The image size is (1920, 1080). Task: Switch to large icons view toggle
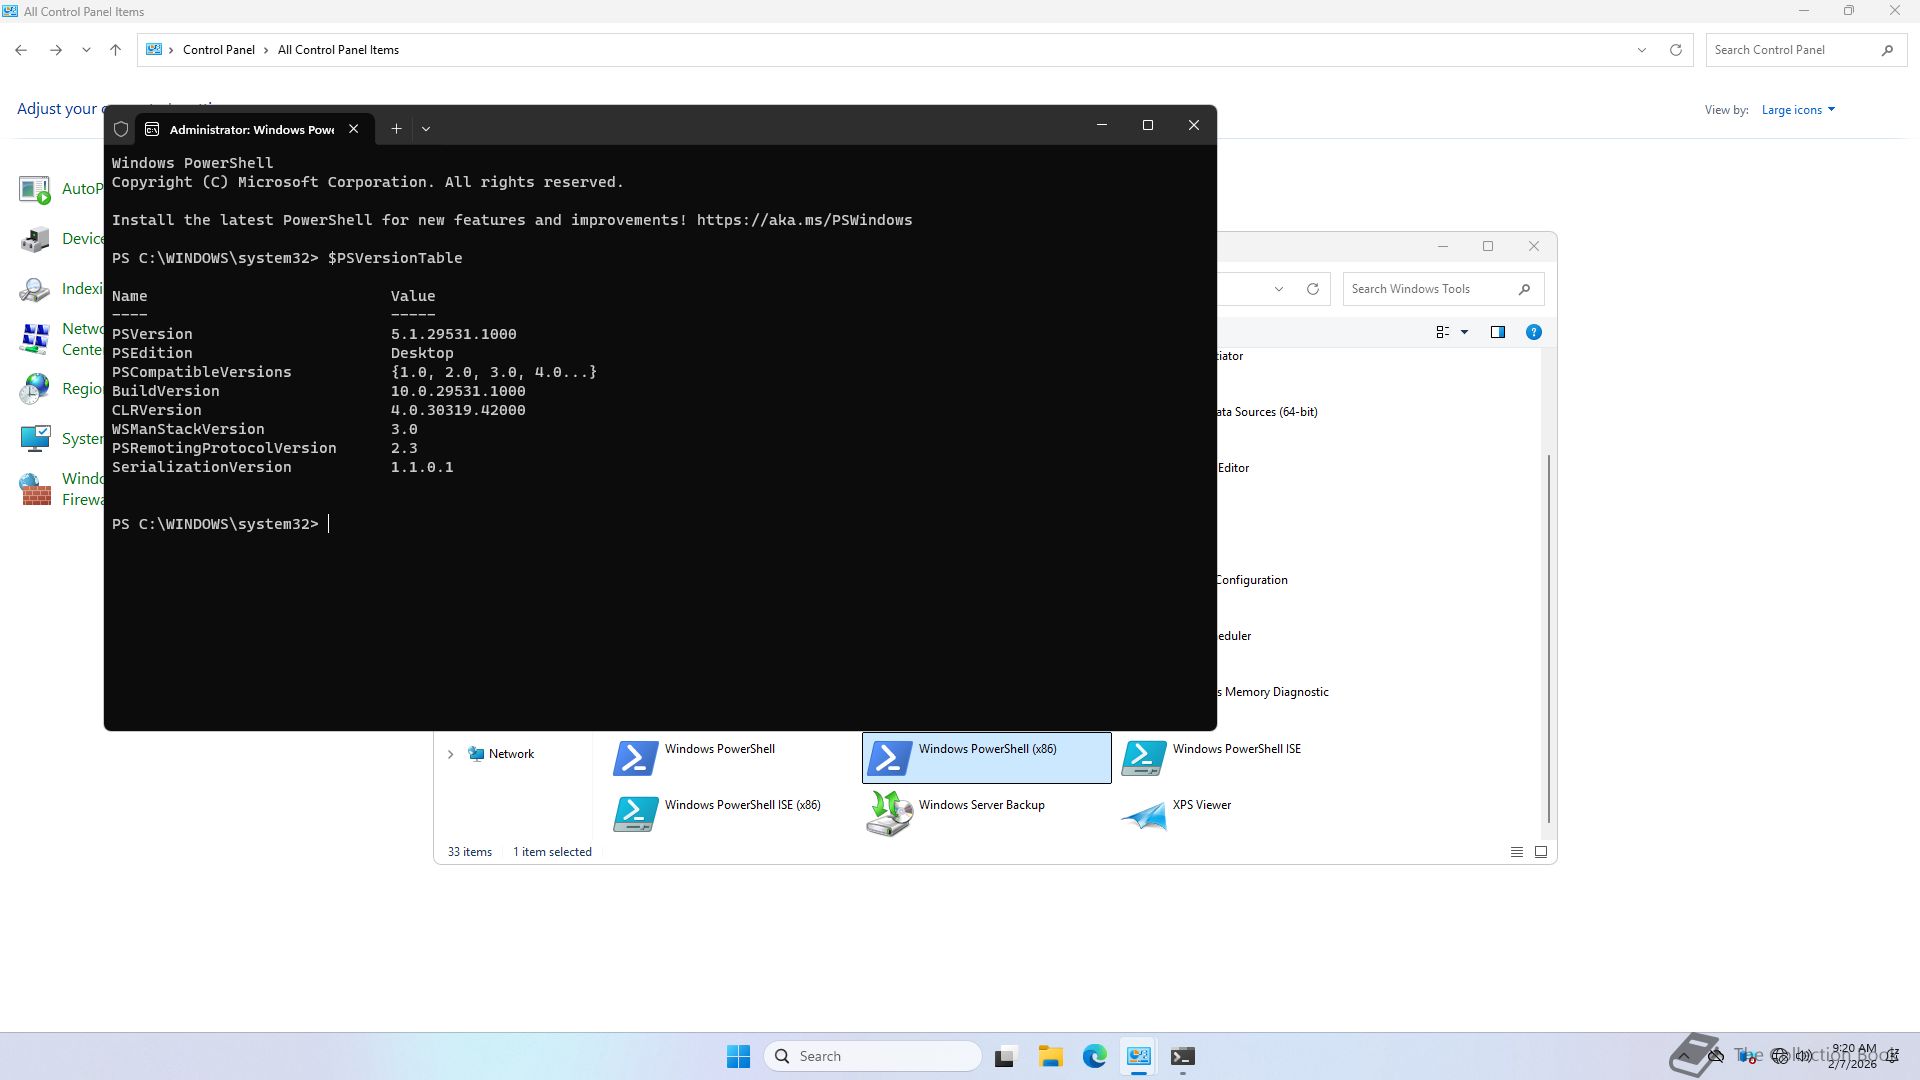pos(1541,852)
